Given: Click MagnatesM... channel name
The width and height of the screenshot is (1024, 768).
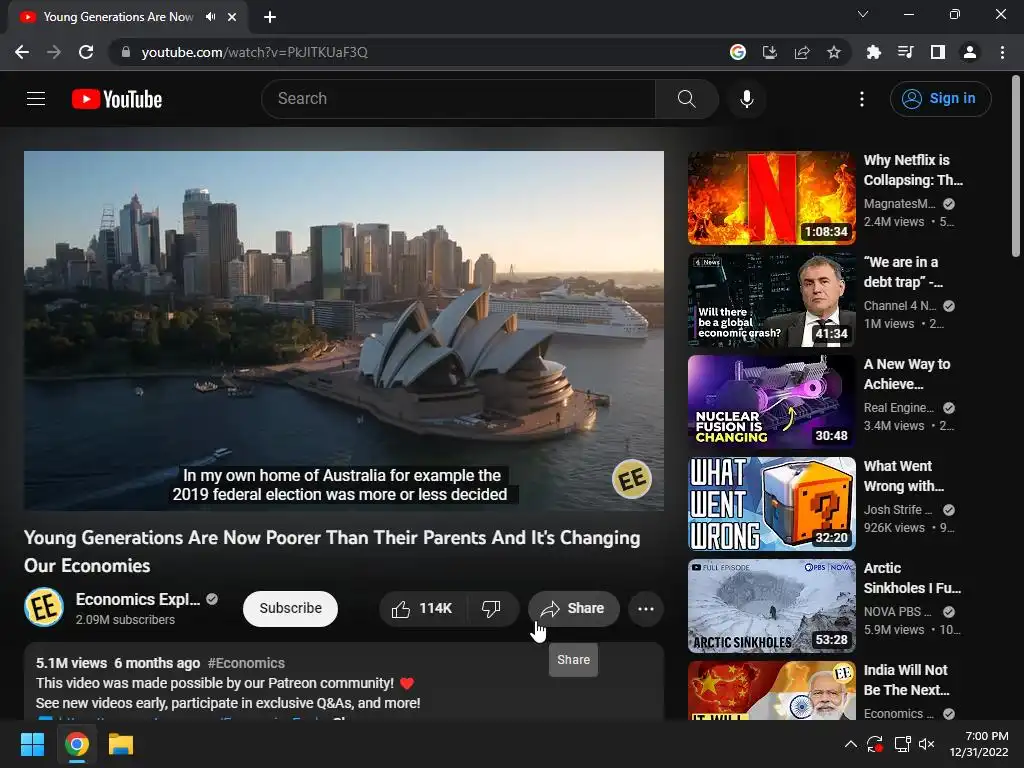Looking at the screenshot, I should point(899,204).
